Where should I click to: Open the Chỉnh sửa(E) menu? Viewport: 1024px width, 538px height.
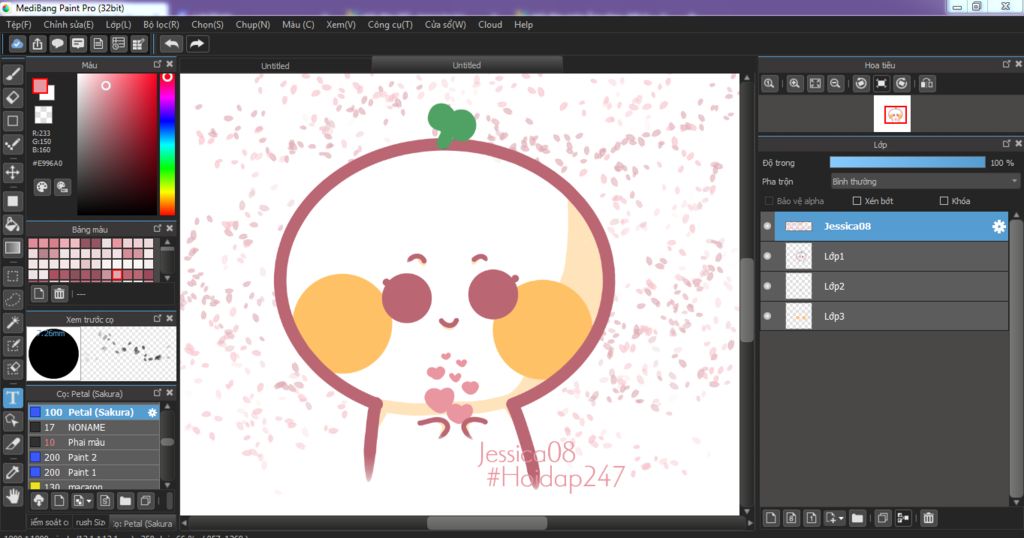click(68, 24)
